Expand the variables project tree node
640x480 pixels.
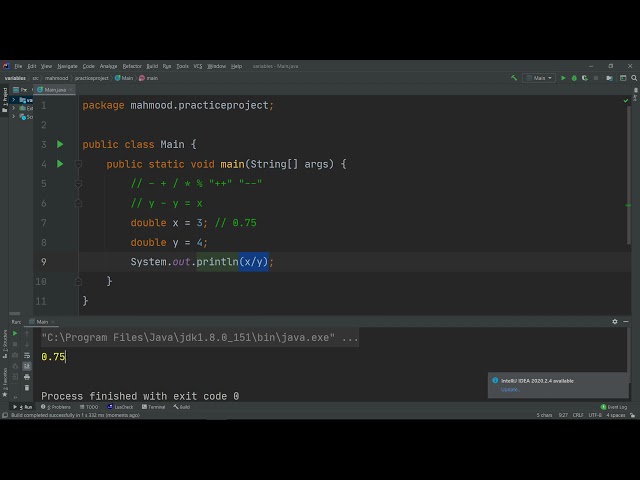coord(13,100)
